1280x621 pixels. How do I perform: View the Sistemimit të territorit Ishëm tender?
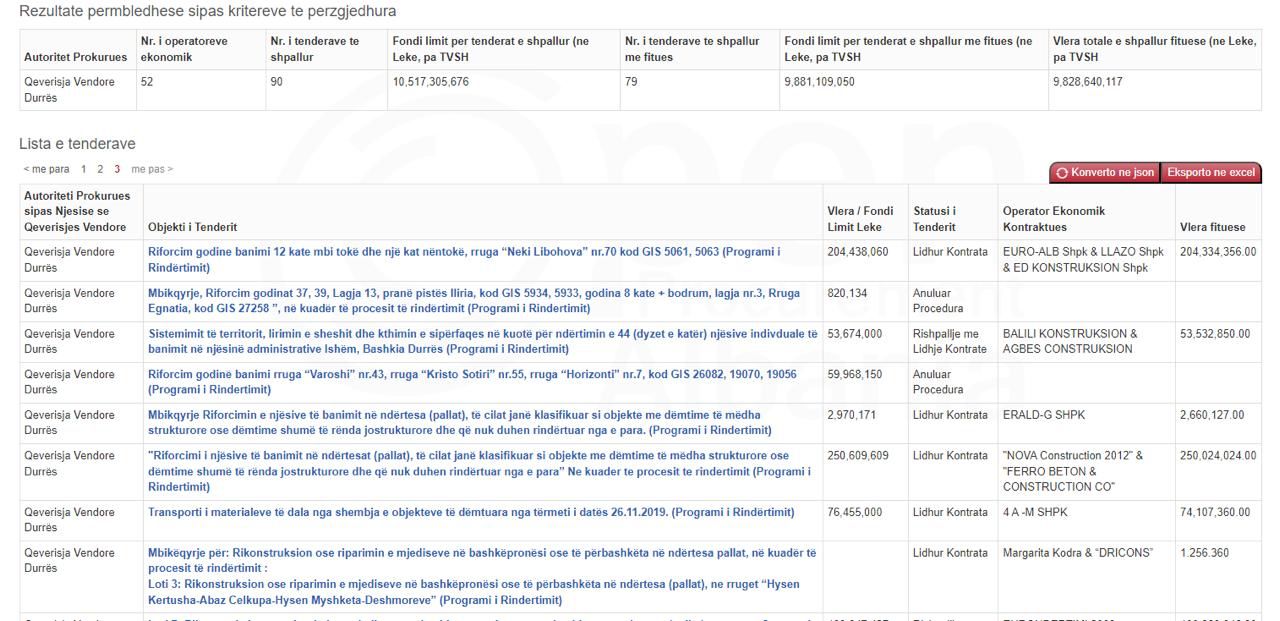(482, 341)
